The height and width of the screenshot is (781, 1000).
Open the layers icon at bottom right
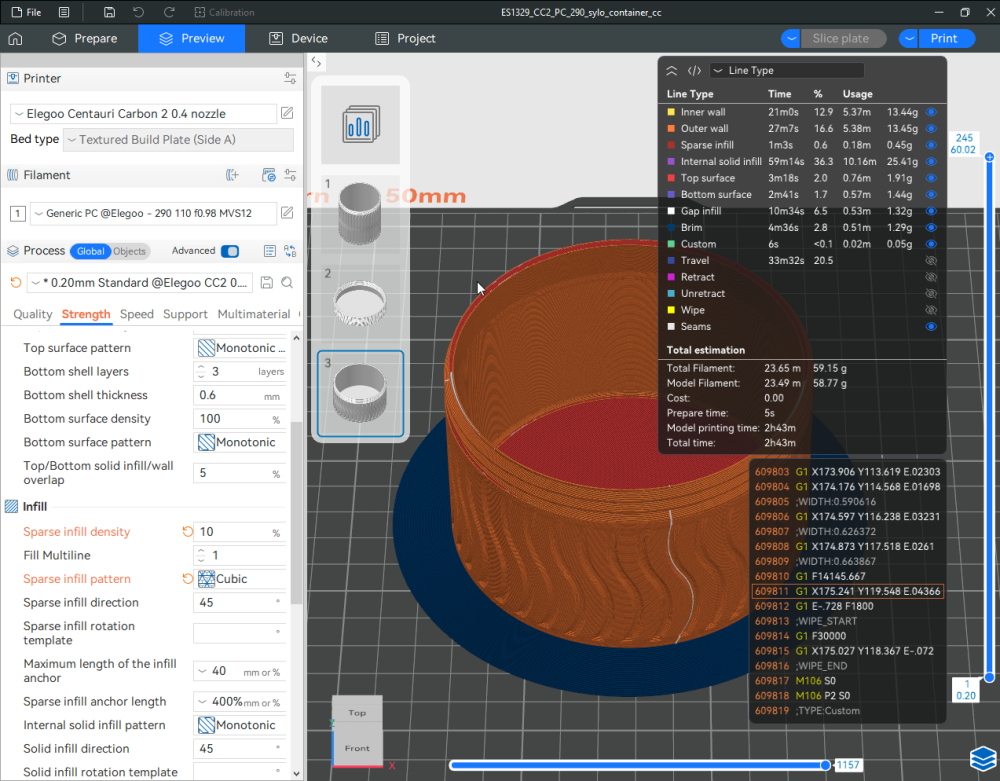point(982,759)
